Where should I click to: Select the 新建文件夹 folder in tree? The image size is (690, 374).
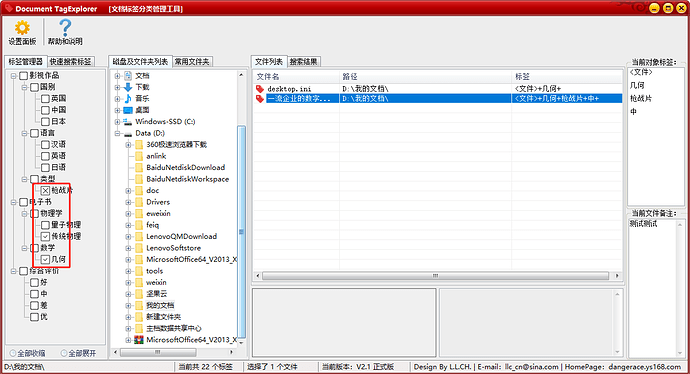coord(164,317)
